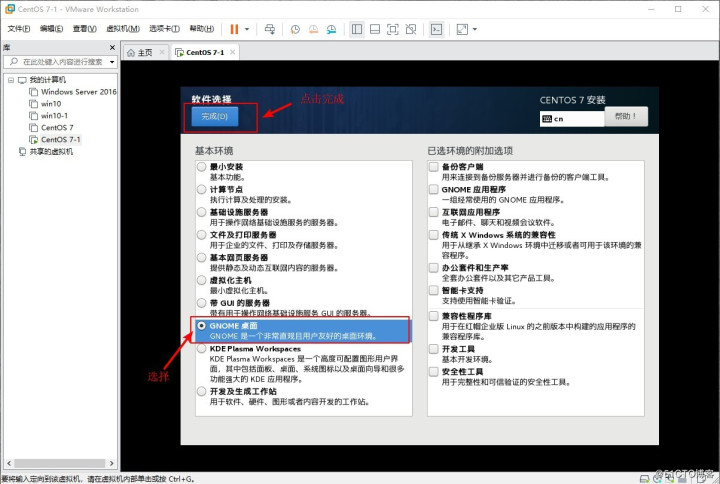Check the 智能卡支持 checkbox
720x484 pixels.
433,290
